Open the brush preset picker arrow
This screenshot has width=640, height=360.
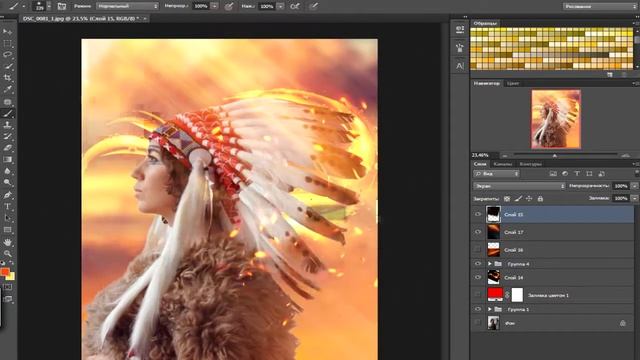(x=49, y=6)
